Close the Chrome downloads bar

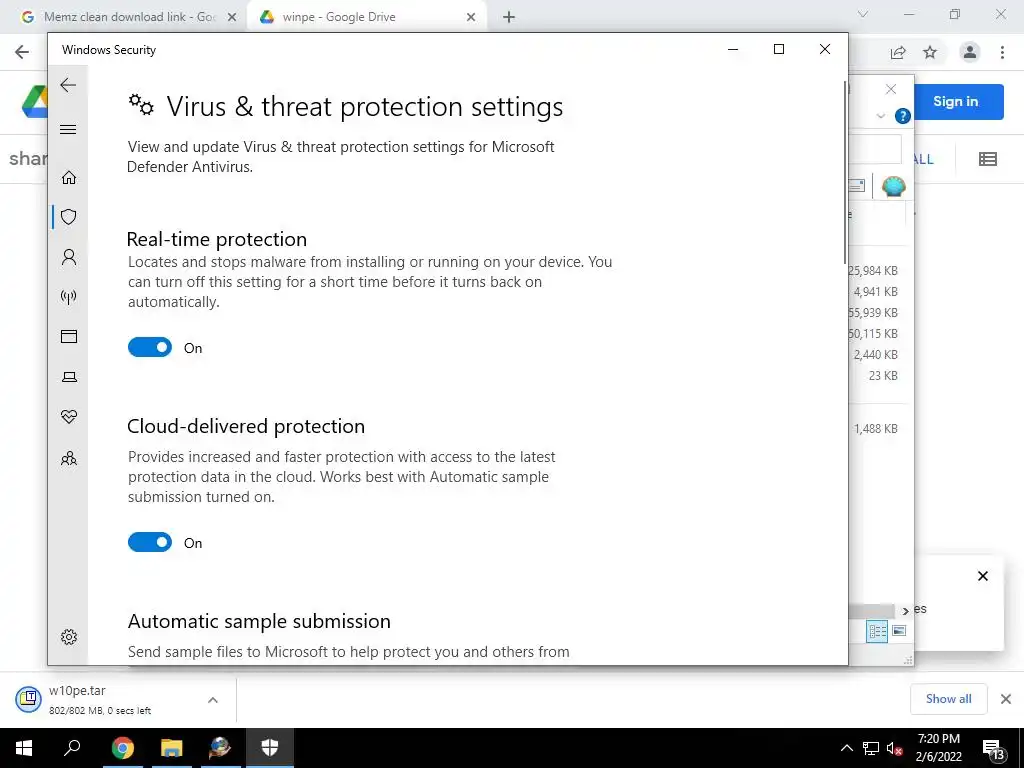coord(1006,699)
